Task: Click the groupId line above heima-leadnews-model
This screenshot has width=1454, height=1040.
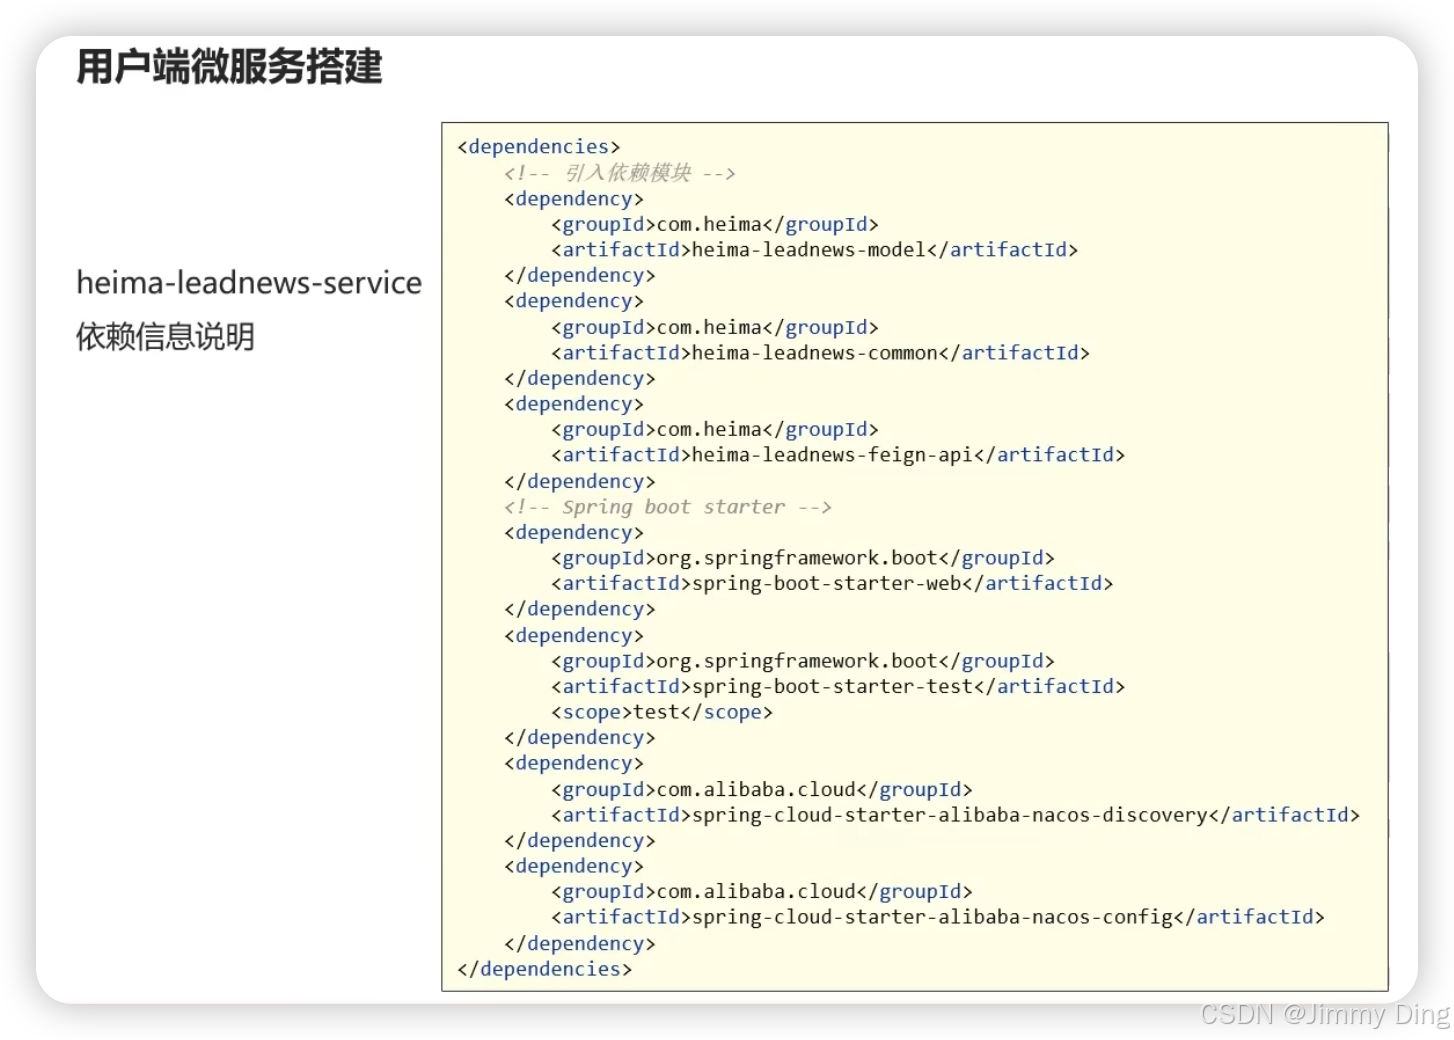Action: click(715, 224)
